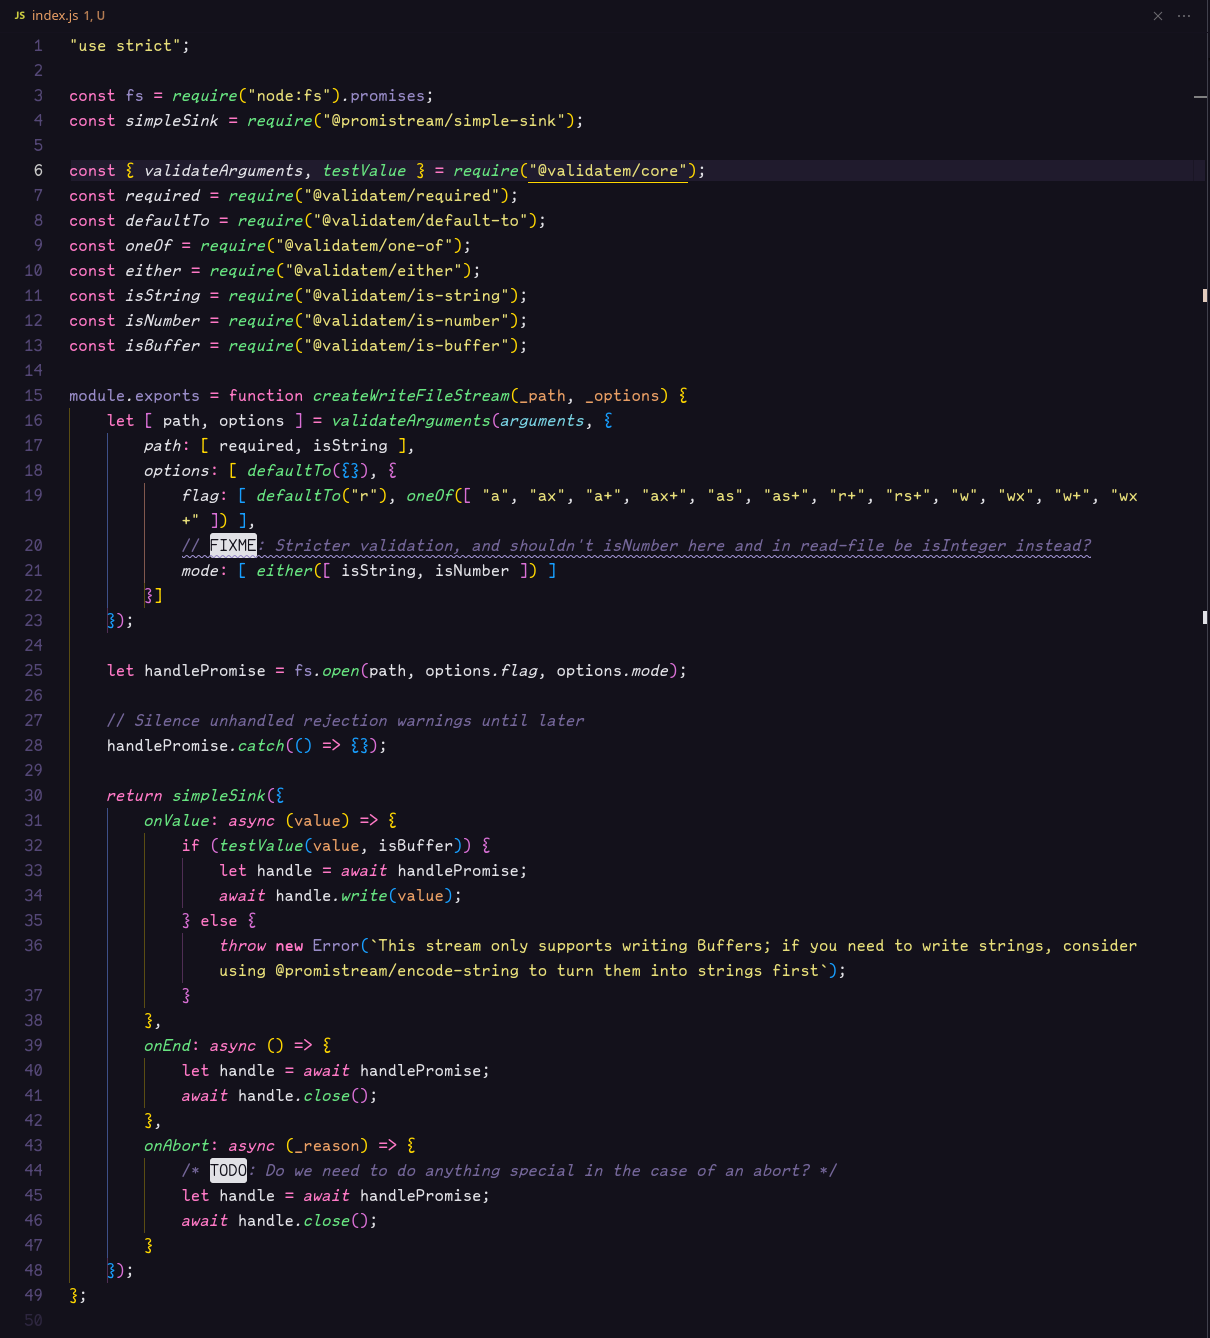The height and width of the screenshot is (1338, 1210).
Task: Click the JS file icon on tab
Action: tap(20, 16)
